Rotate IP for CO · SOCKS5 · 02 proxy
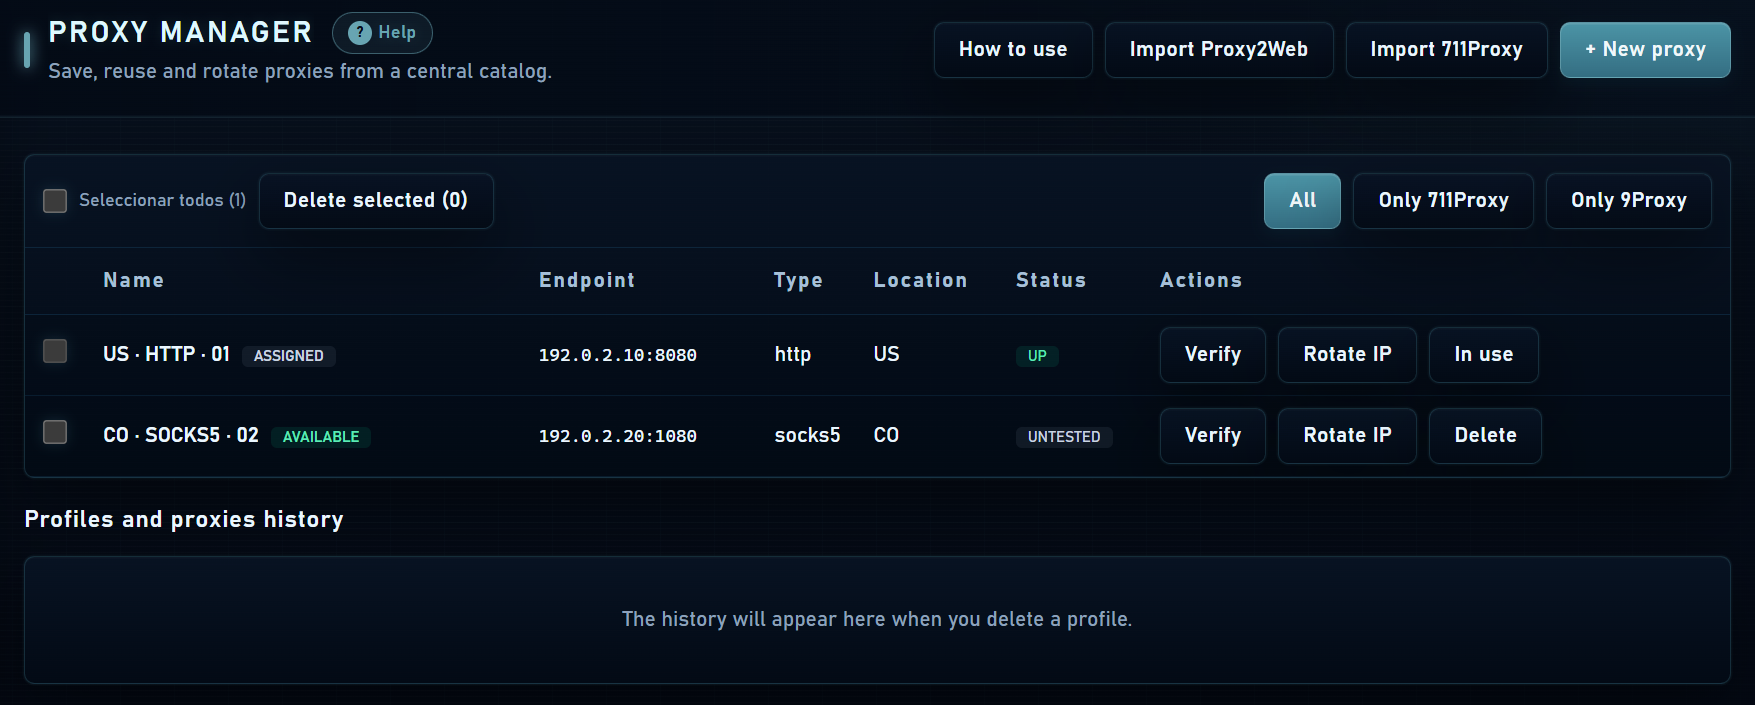This screenshot has width=1755, height=705. (x=1347, y=436)
